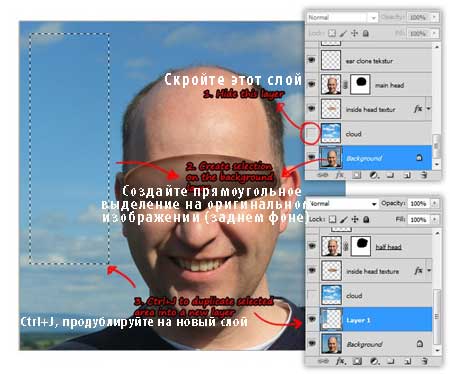Create new layer in main head panel footer

pos(407,175)
